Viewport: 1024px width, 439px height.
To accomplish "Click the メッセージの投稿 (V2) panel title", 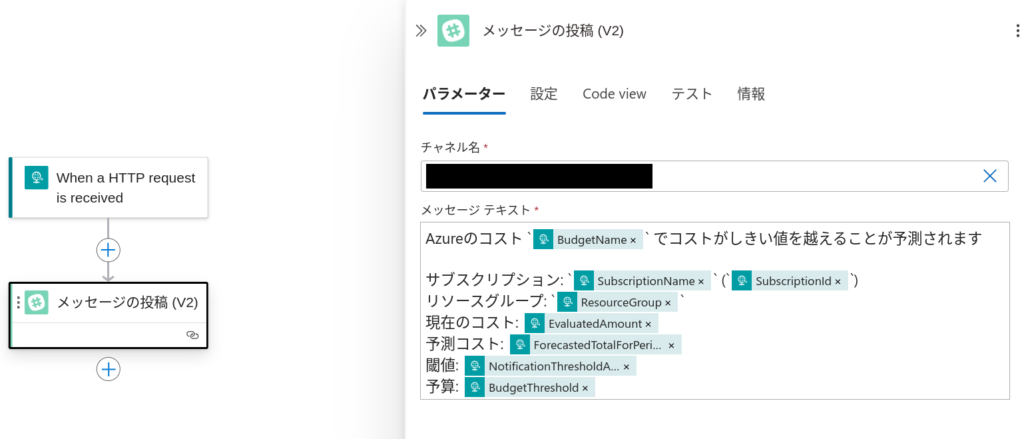I will coord(552,31).
